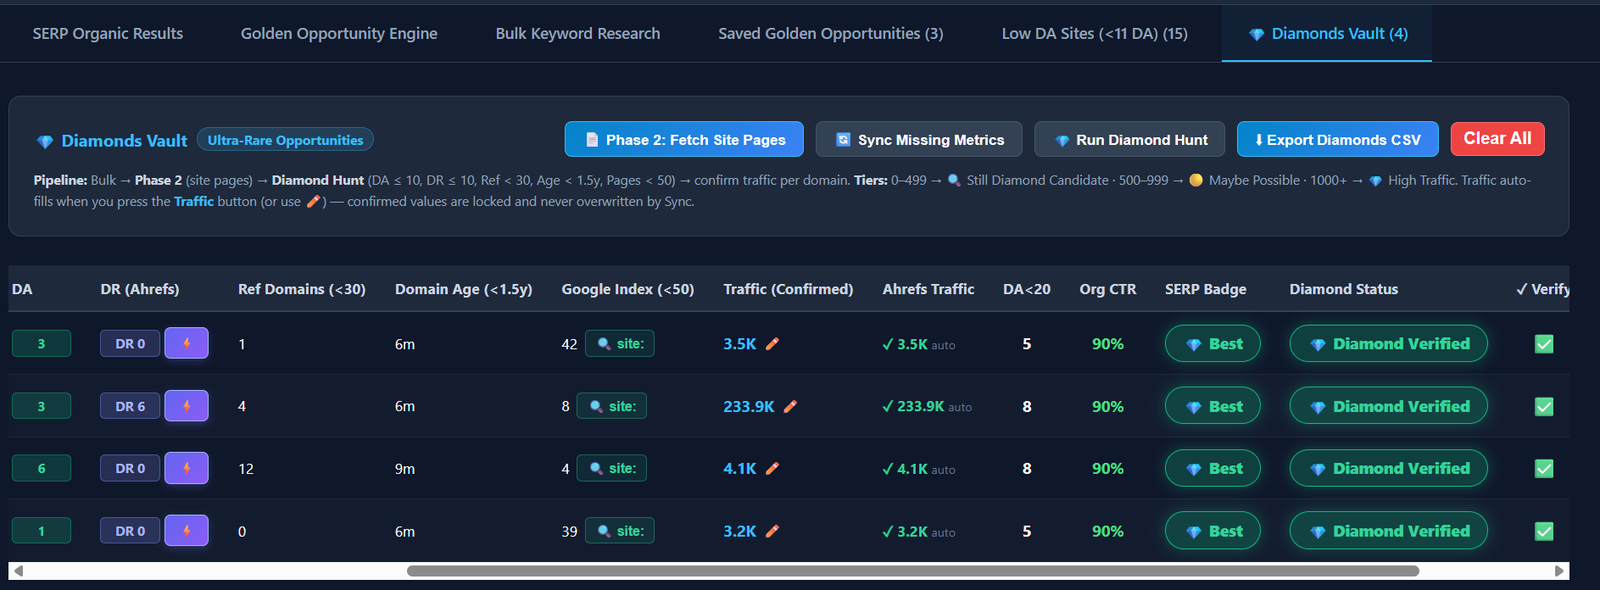Click the lightning bolt icon in the 3.5K row
Viewport: 1600px width, 590px height.
coord(186,343)
